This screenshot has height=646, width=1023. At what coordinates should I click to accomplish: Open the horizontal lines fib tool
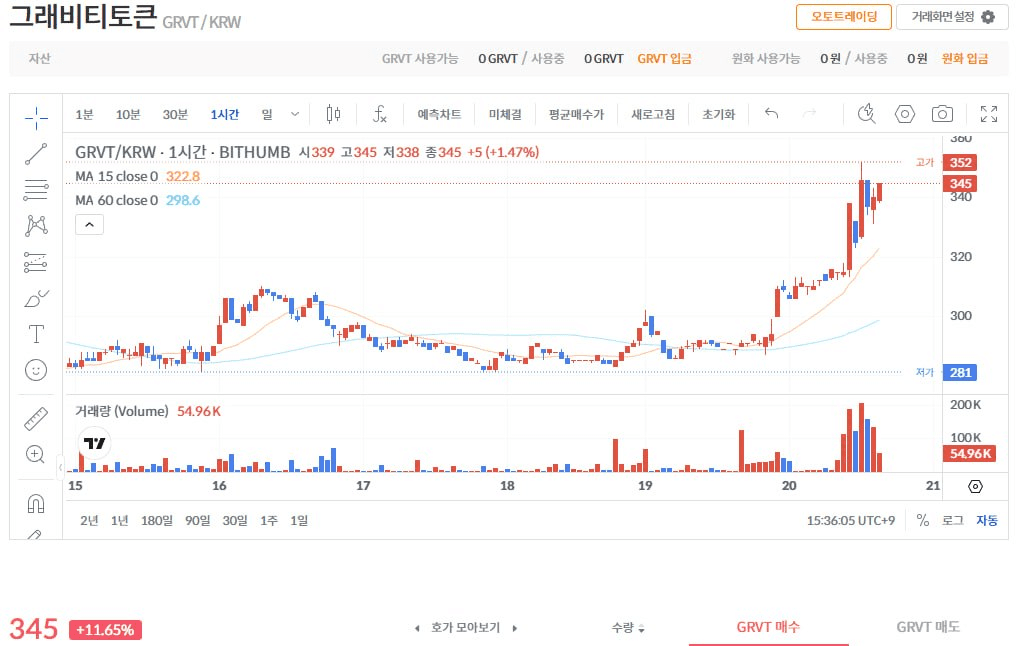point(36,190)
